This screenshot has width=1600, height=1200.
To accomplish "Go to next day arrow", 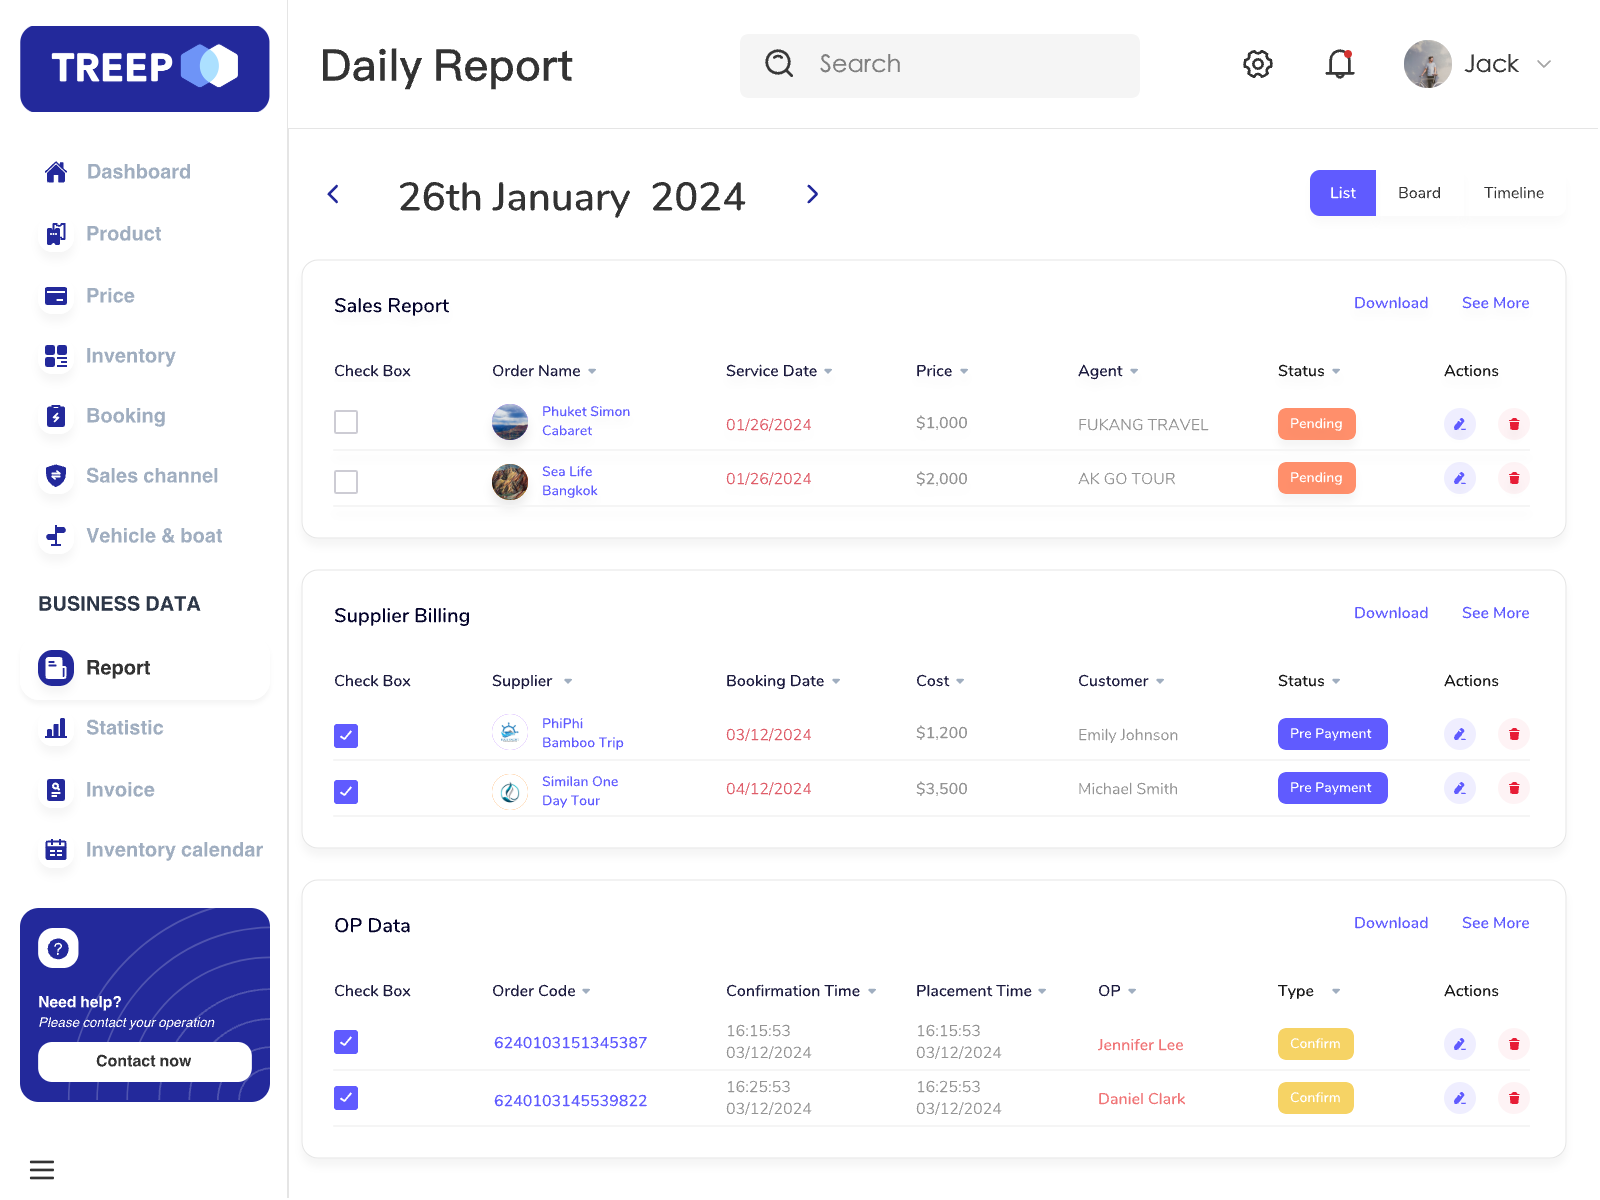I will pyautogui.click(x=812, y=194).
